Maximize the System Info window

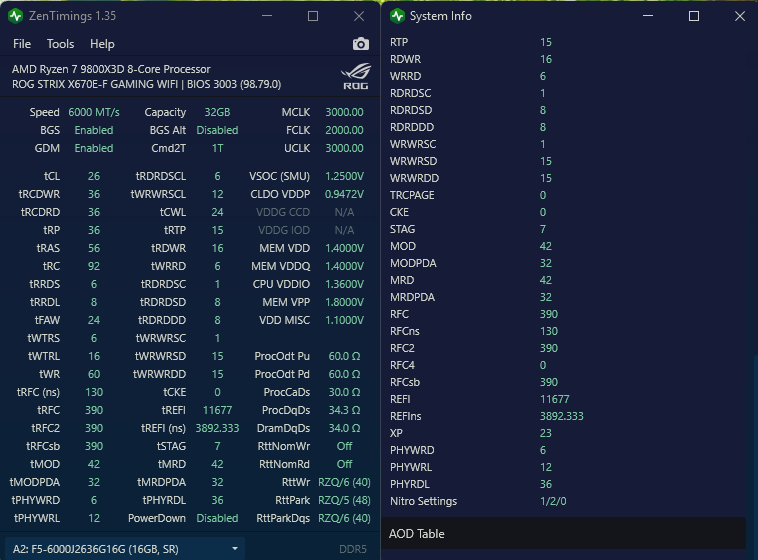point(693,16)
